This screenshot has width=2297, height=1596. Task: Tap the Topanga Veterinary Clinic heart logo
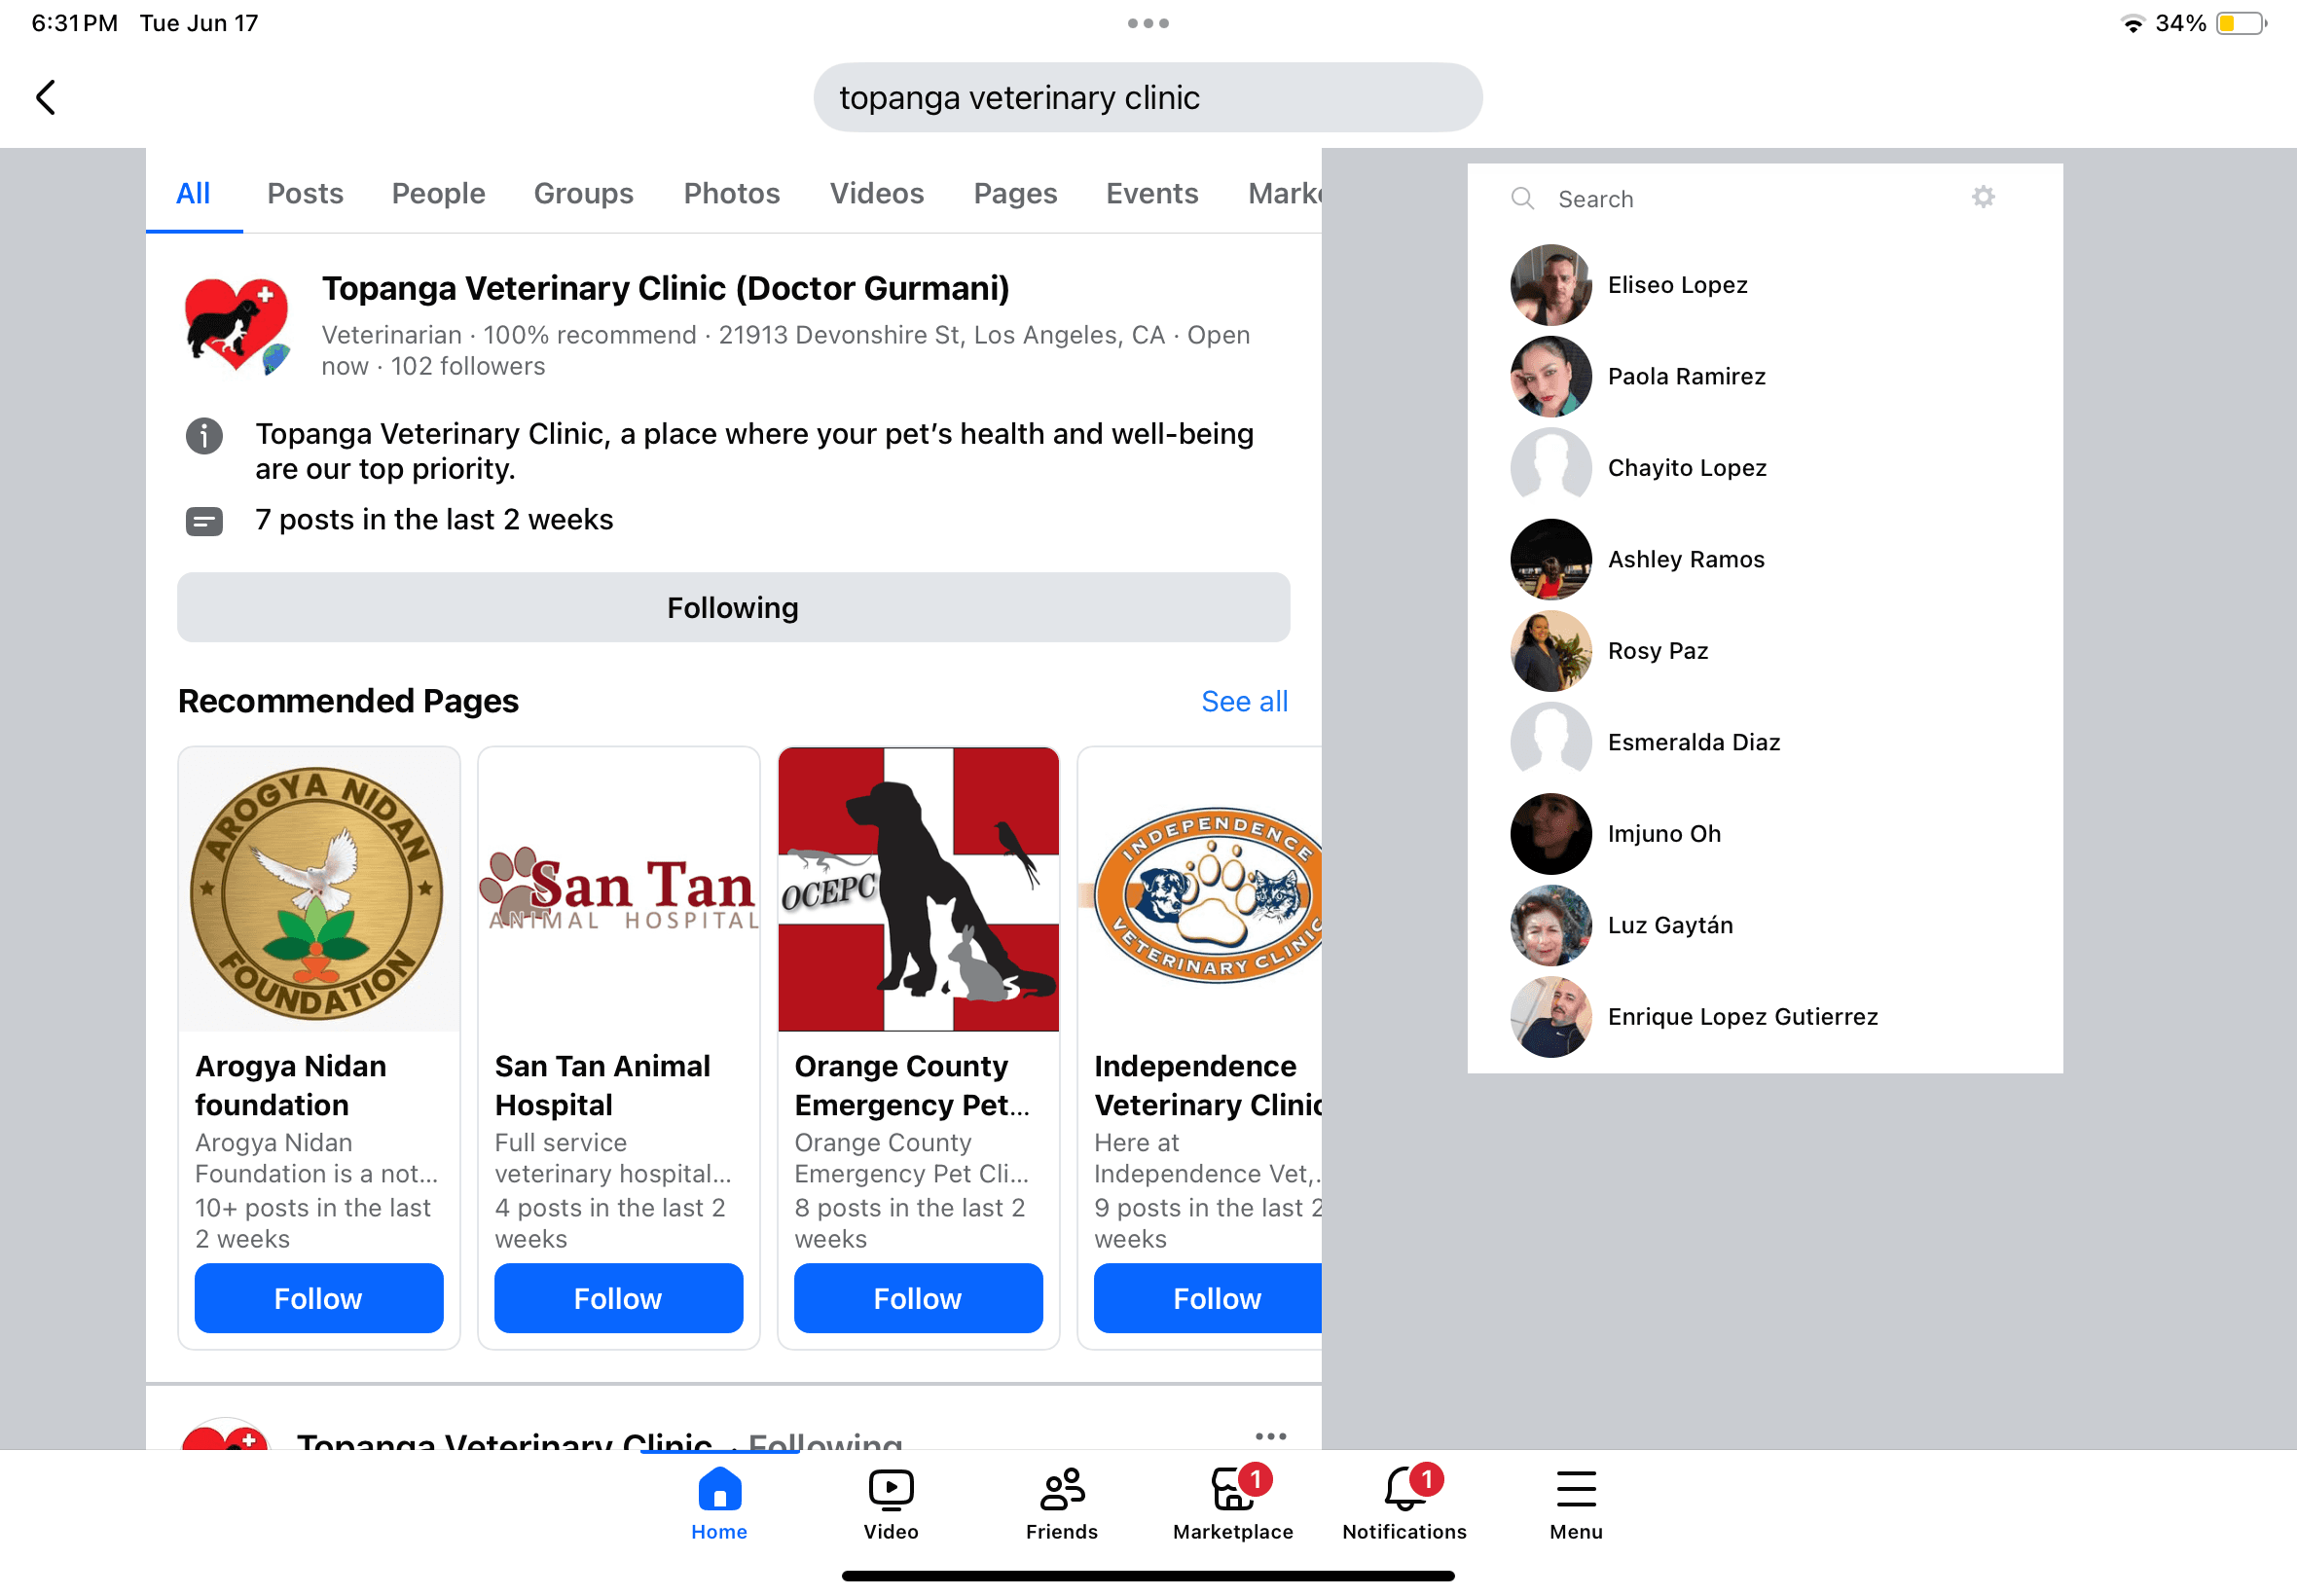[x=237, y=326]
